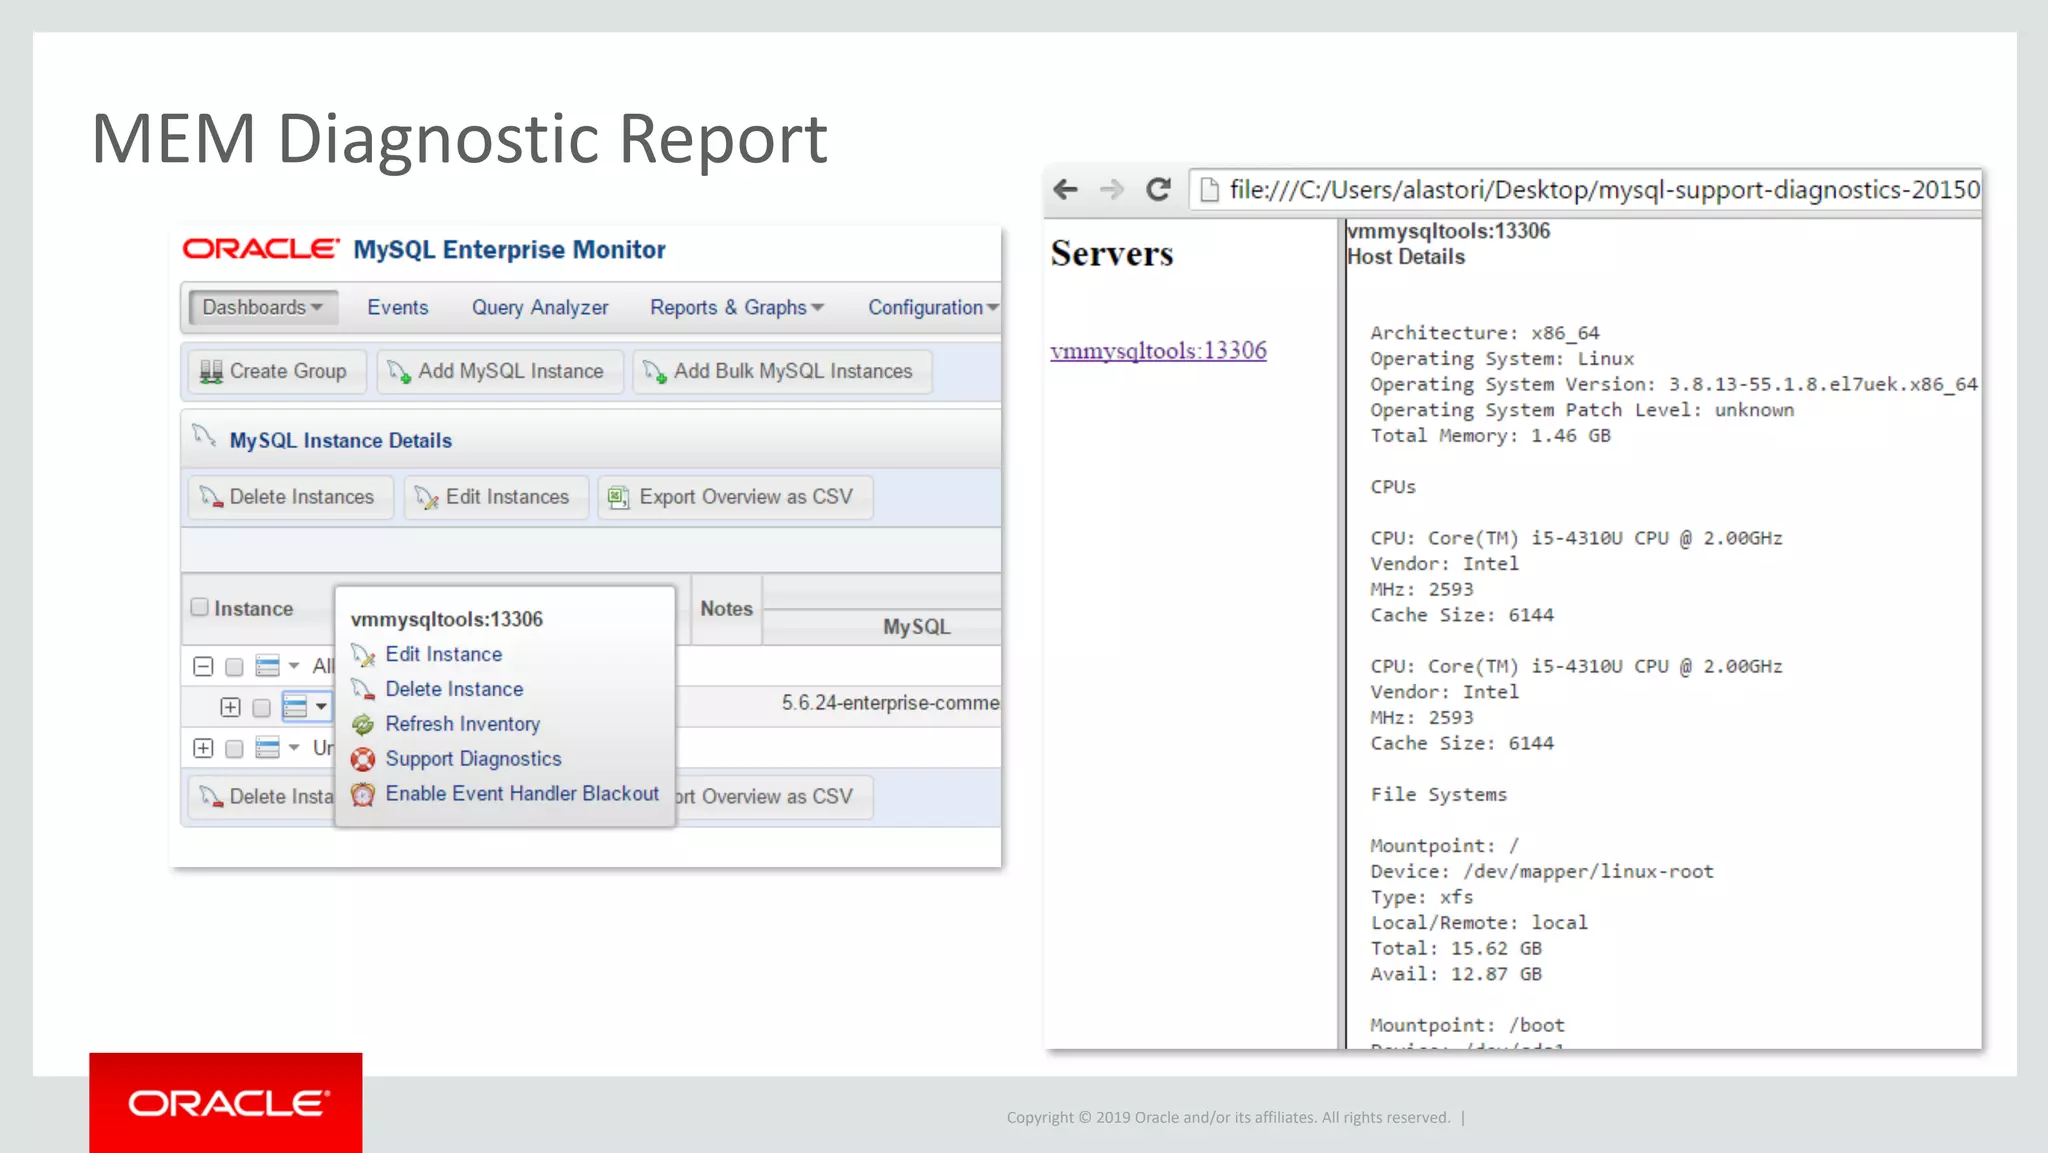Image resolution: width=2048 pixels, height=1153 pixels.
Task: Click the MySQL Instance Details dolphin icon
Action: [x=204, y=435]
